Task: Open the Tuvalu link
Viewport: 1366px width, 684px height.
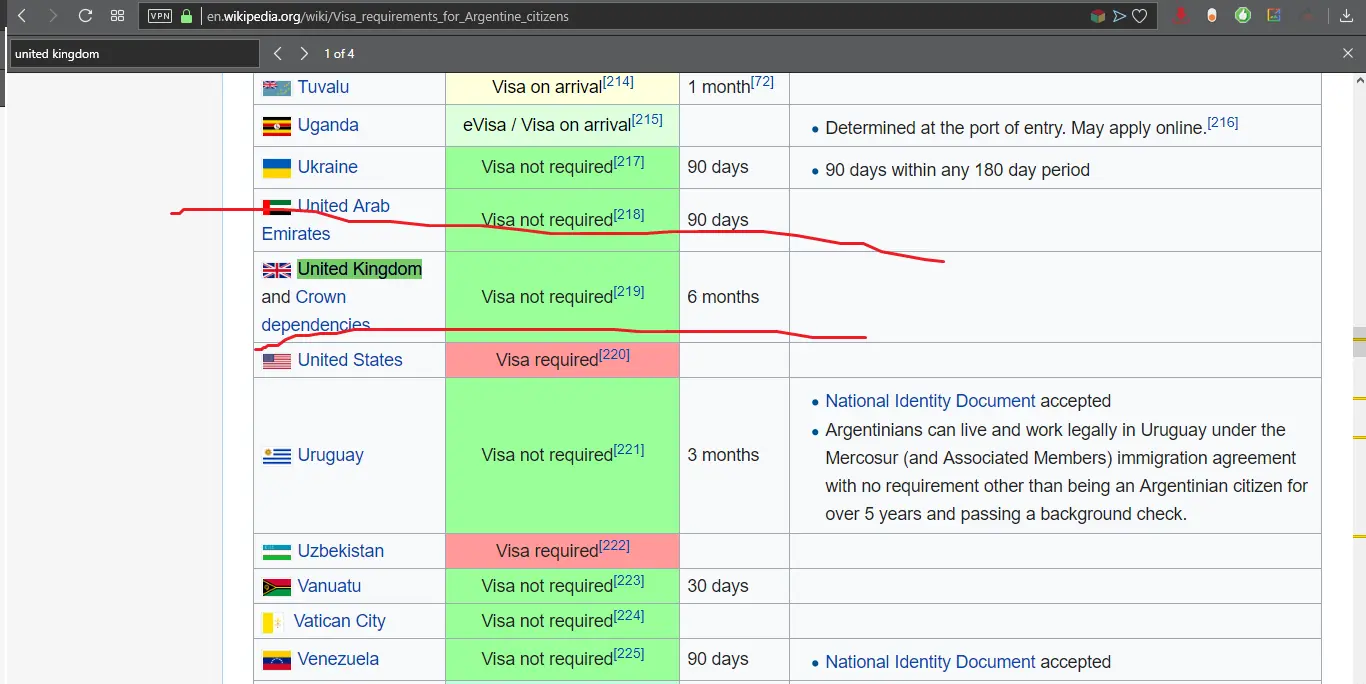Action: [x=323, y=87]
